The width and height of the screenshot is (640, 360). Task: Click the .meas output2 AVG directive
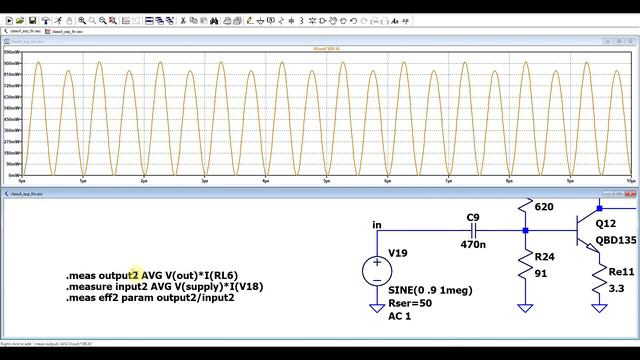point(152,276)
